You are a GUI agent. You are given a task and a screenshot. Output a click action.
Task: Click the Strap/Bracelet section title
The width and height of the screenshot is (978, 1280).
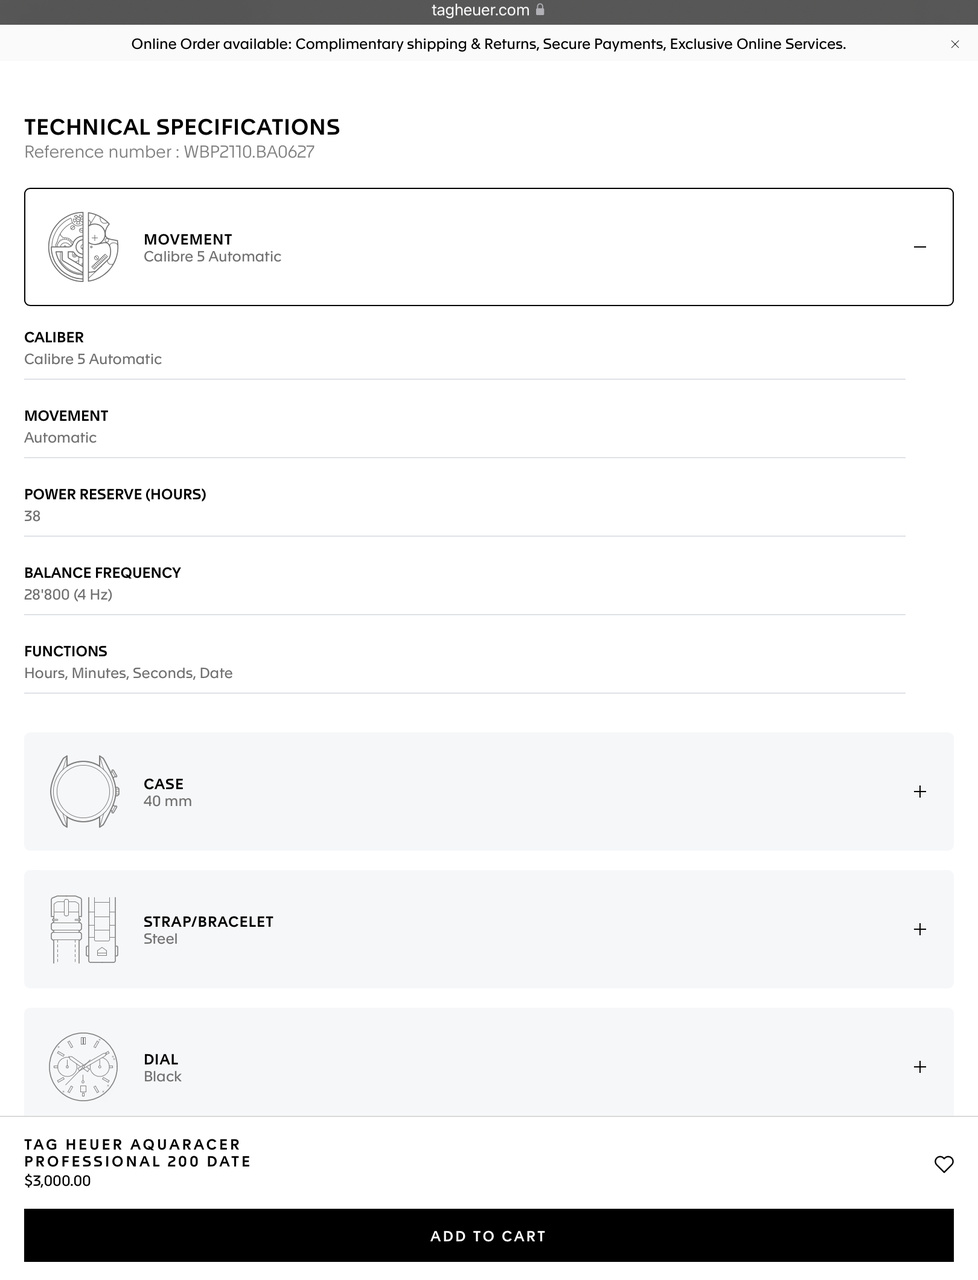[208, 922]
